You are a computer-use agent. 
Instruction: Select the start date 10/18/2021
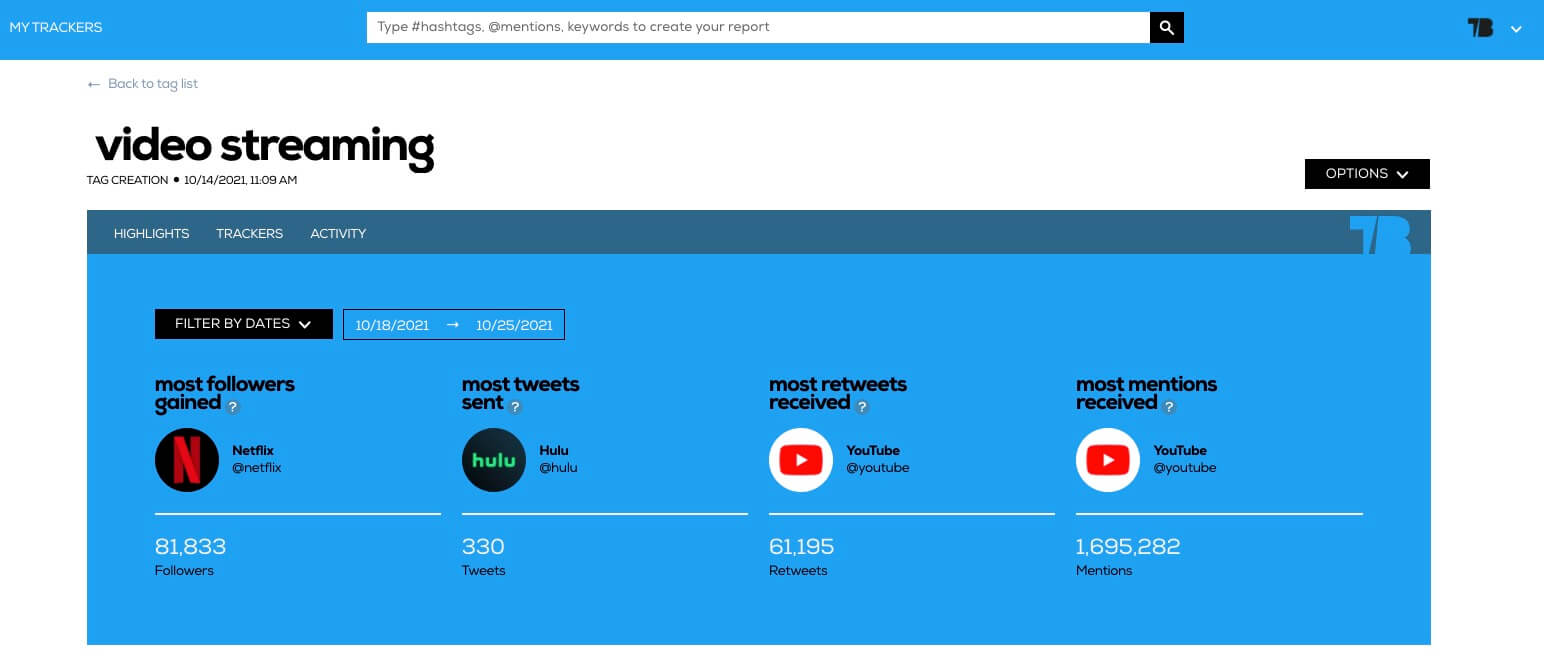pyautogui.click(x=392, y=325)
